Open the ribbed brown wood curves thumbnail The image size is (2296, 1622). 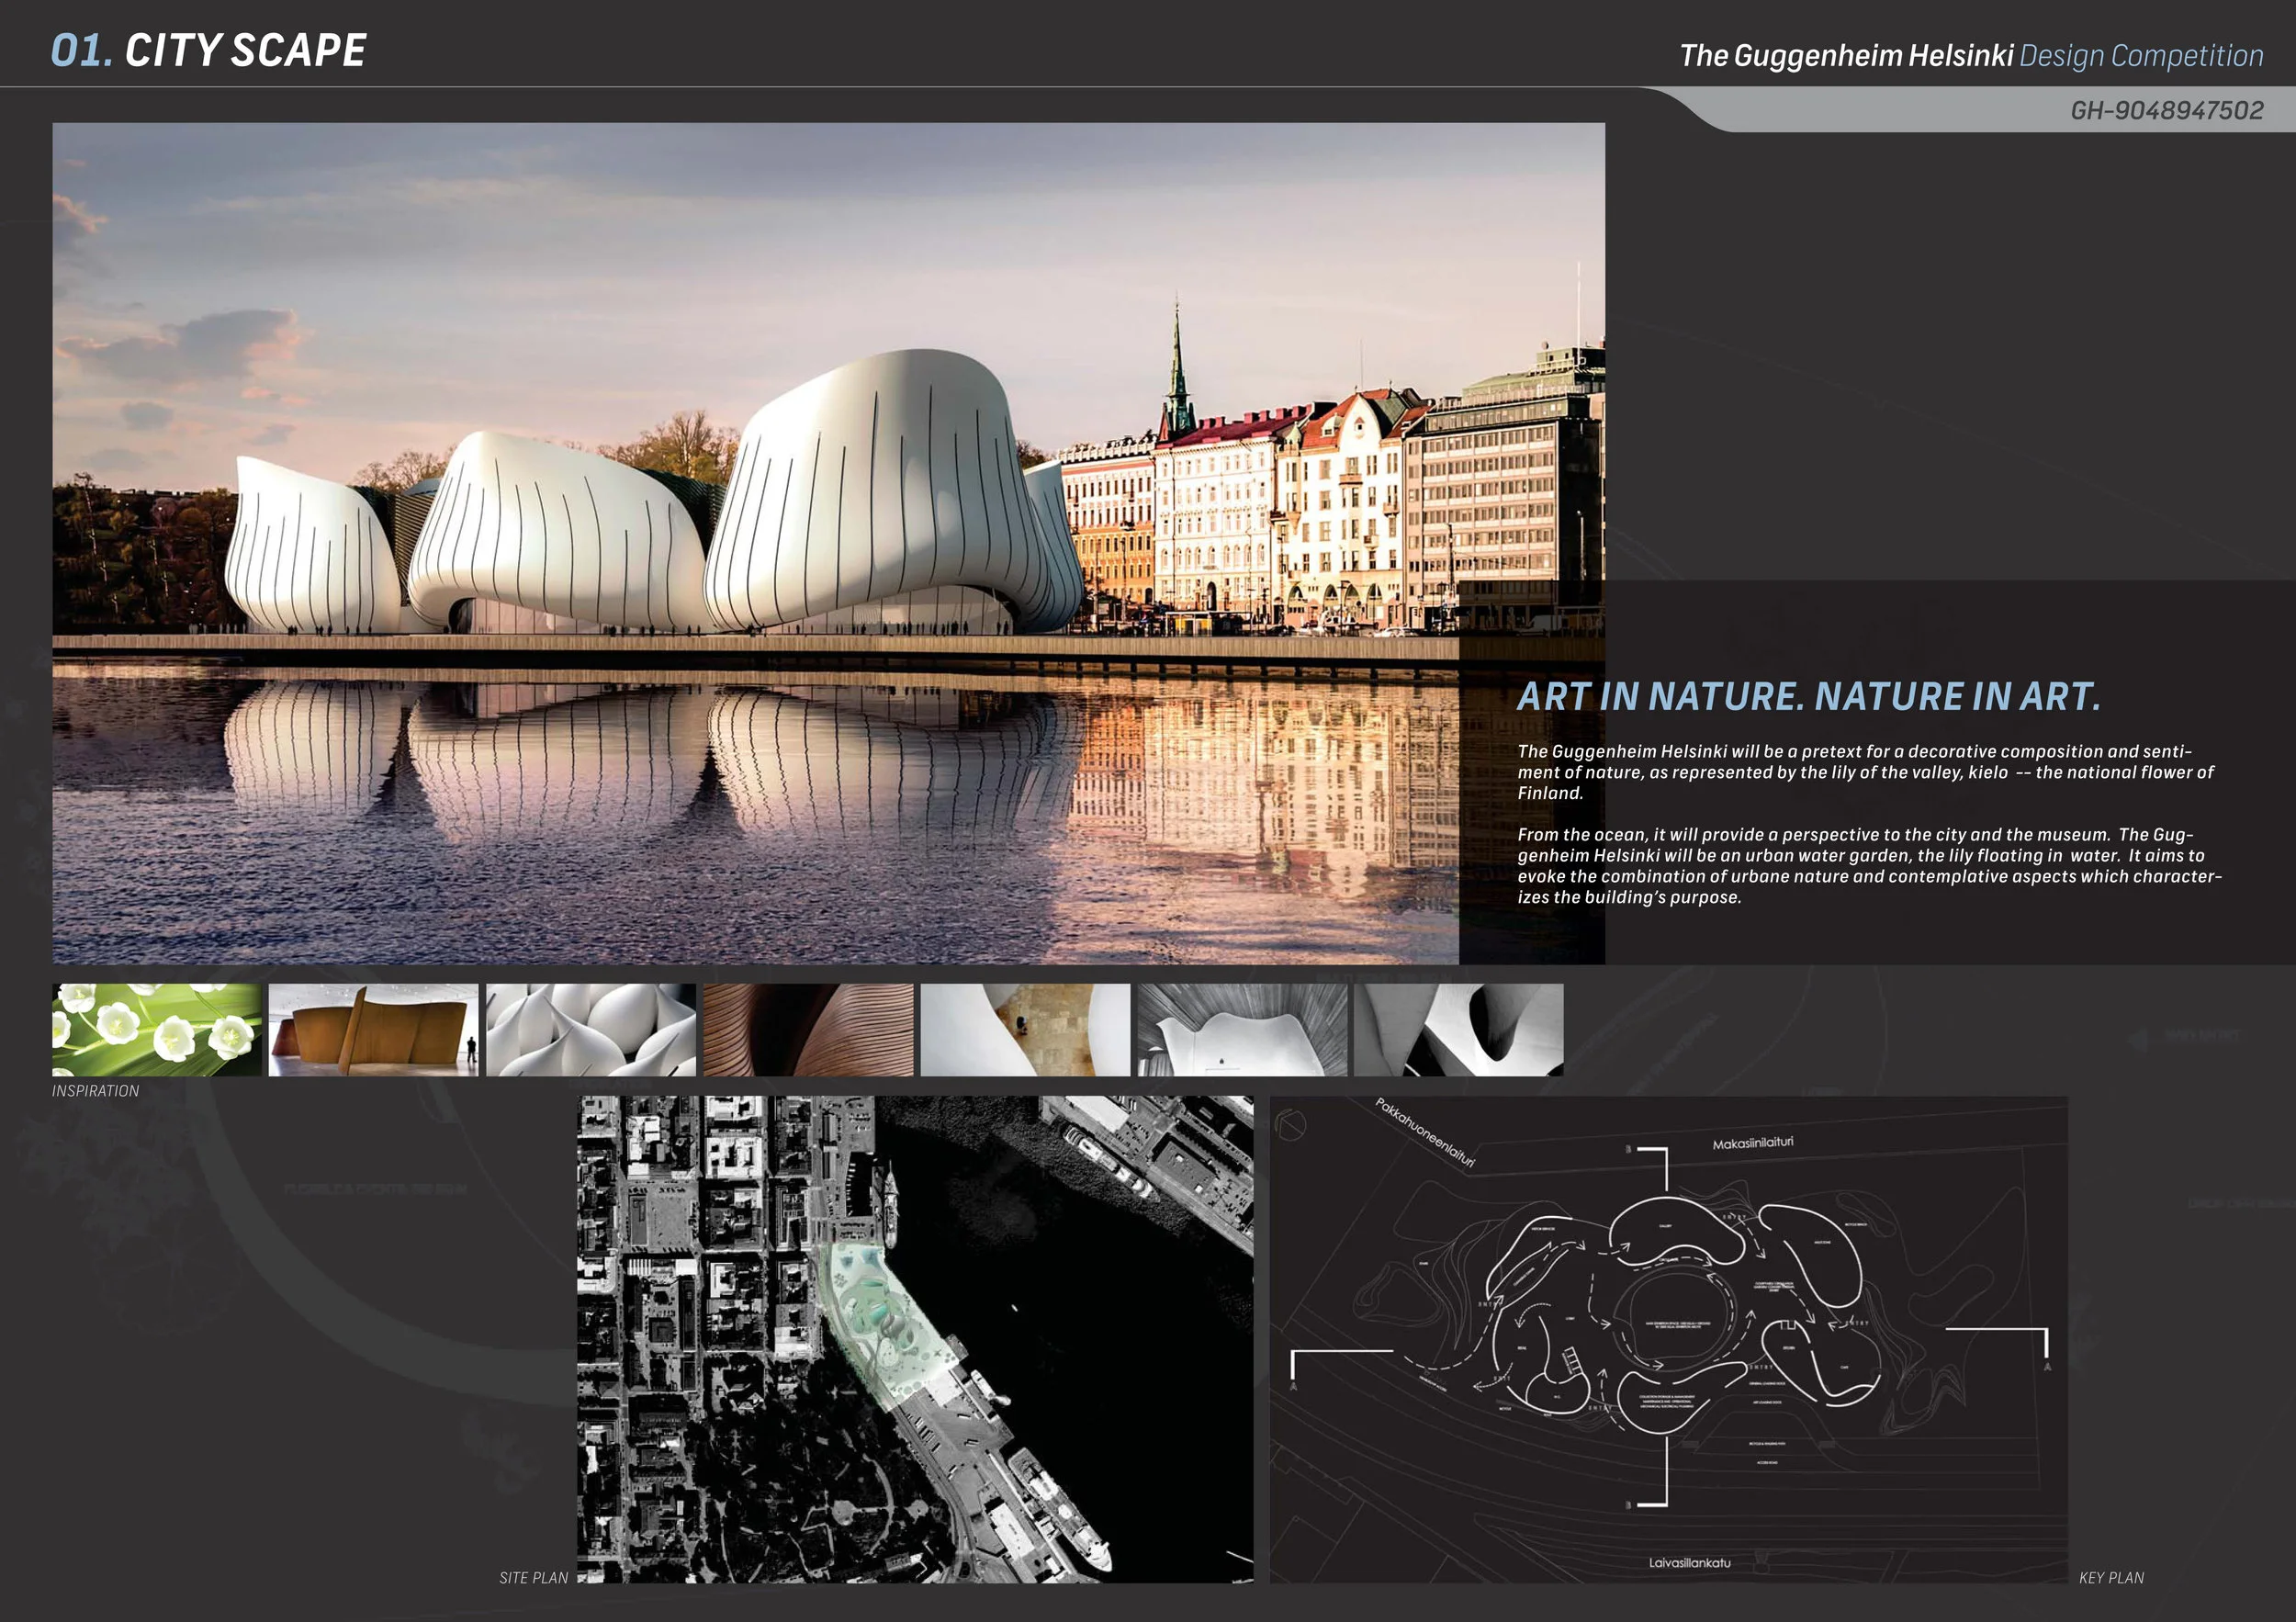coord(808,1030)
